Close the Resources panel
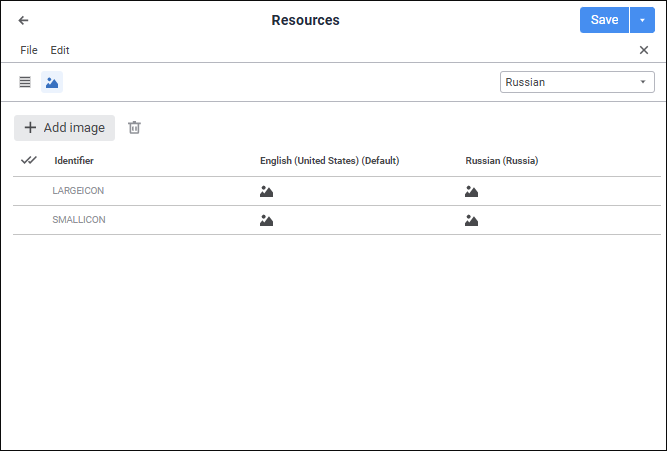This screenshot has width=667, height=451. pos(644,50)
